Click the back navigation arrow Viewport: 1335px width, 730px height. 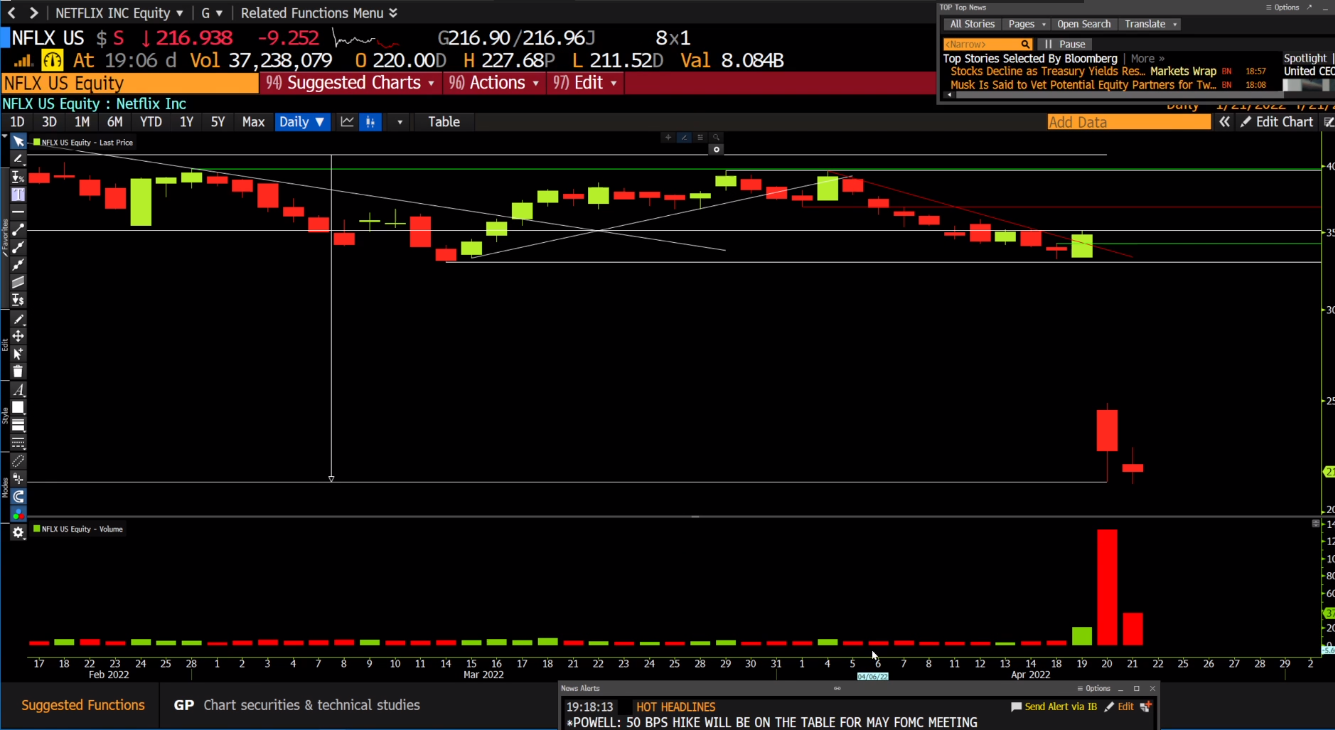point(12,13)
